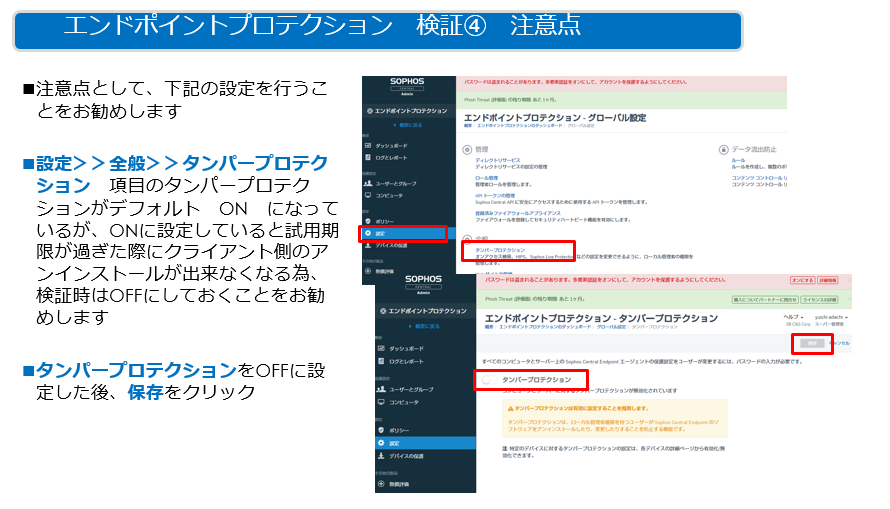Click 概要に戻る back link in upper sidebar

point(408,125)
